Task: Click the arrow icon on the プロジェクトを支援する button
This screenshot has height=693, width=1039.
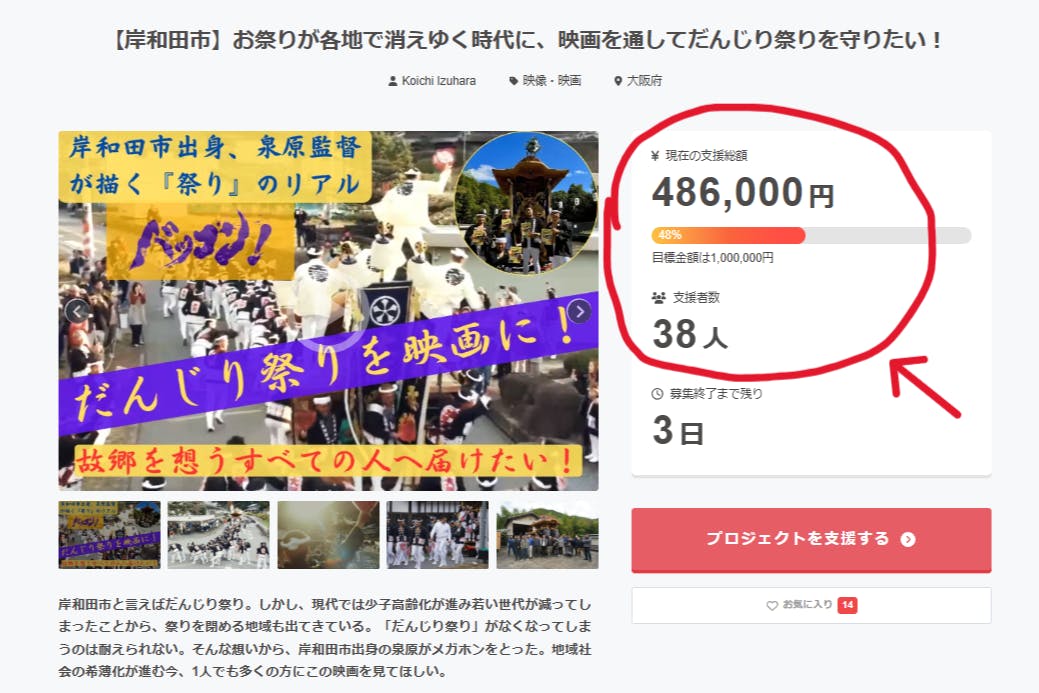Action: [x=908, y=539]
